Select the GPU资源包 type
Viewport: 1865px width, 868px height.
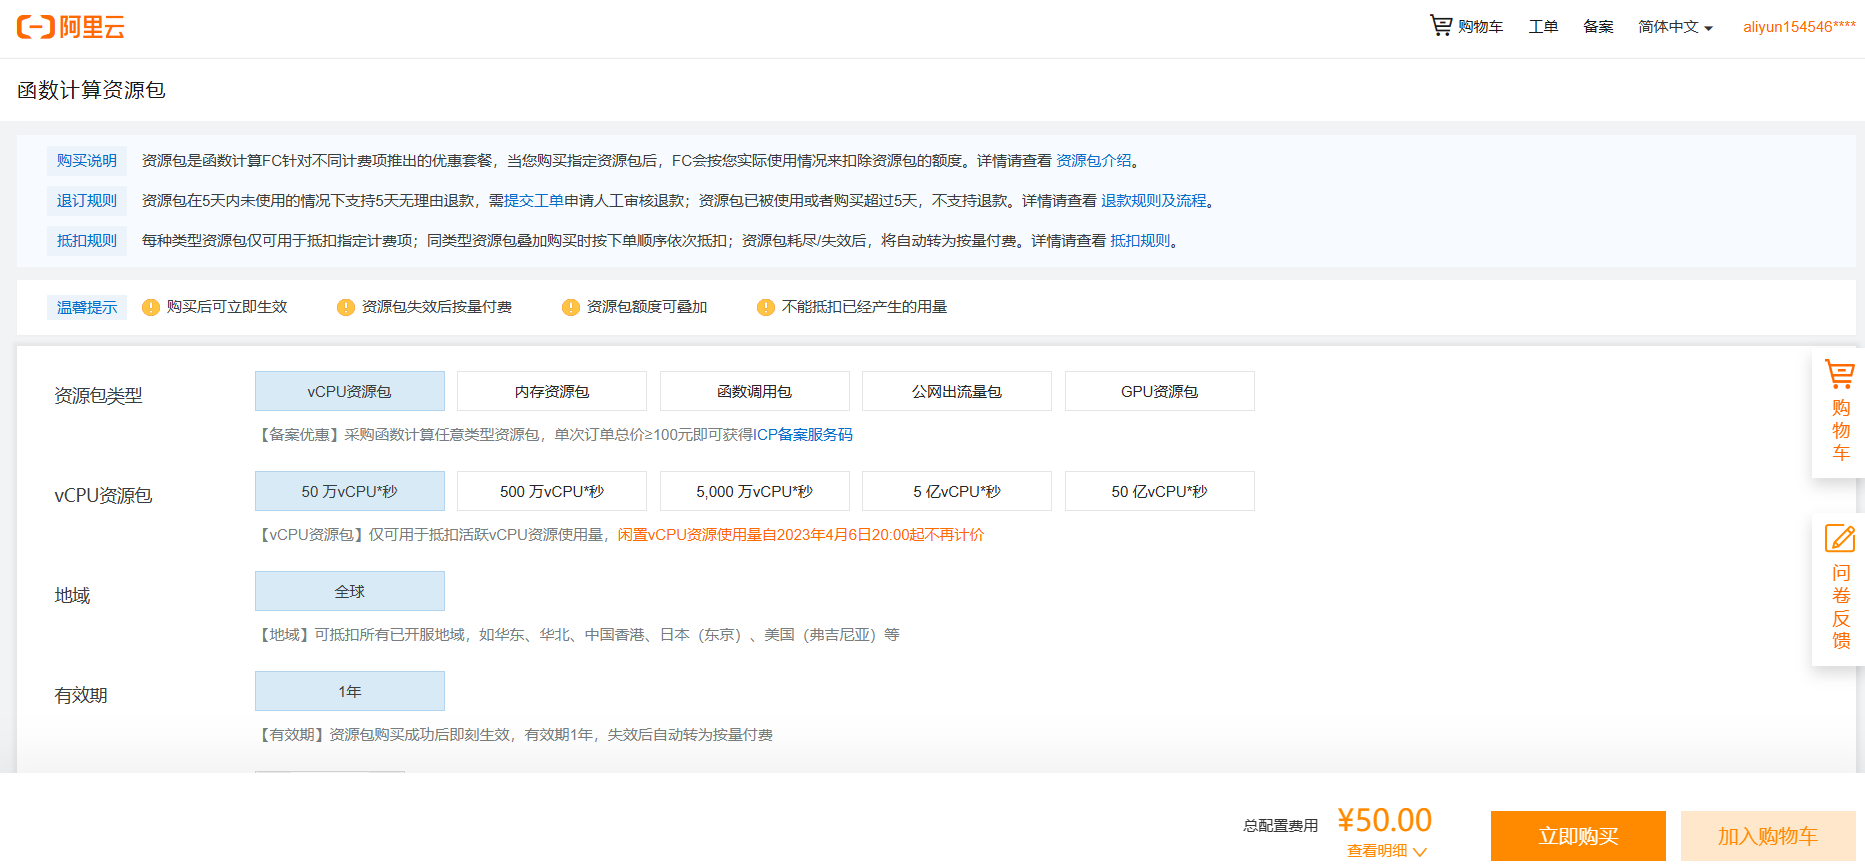tap(1160, 391)
